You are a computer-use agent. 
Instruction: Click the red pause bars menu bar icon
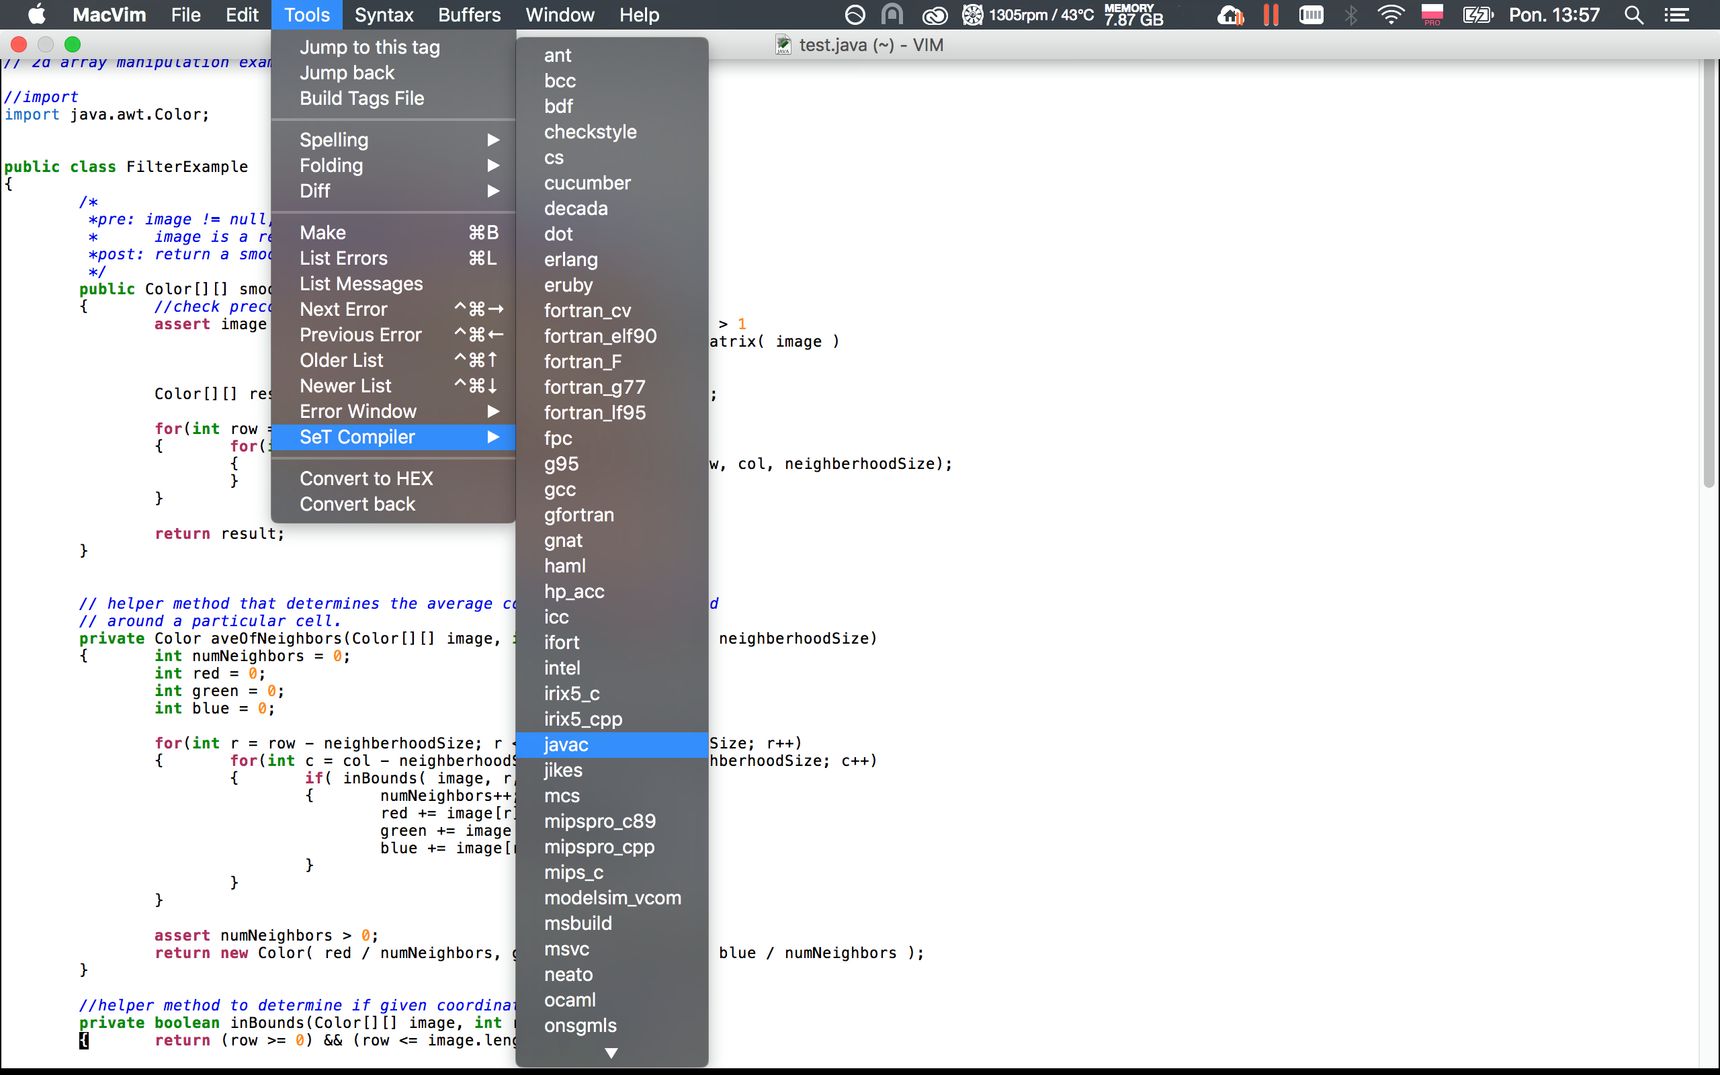(1271, 15)
